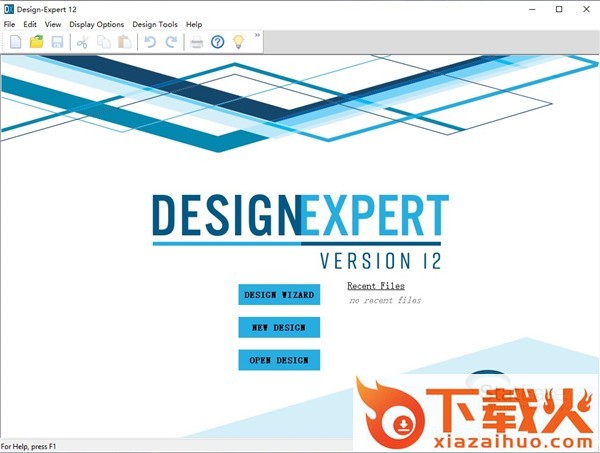
Task: Maximize the Design-Expert 12 window
Action: coord(559,9)
